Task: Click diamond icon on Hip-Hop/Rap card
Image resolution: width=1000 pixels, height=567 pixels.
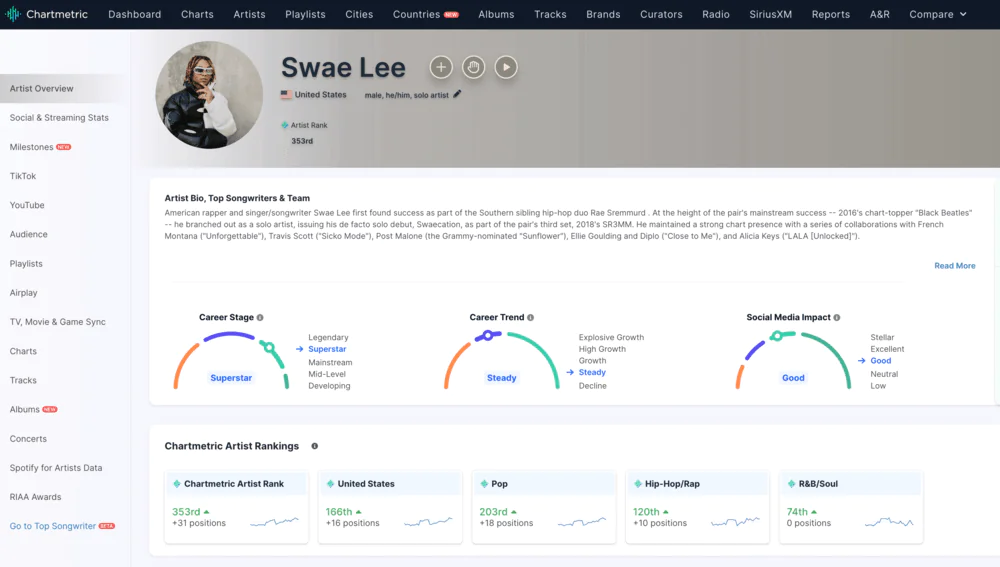Action: point(638,484)
